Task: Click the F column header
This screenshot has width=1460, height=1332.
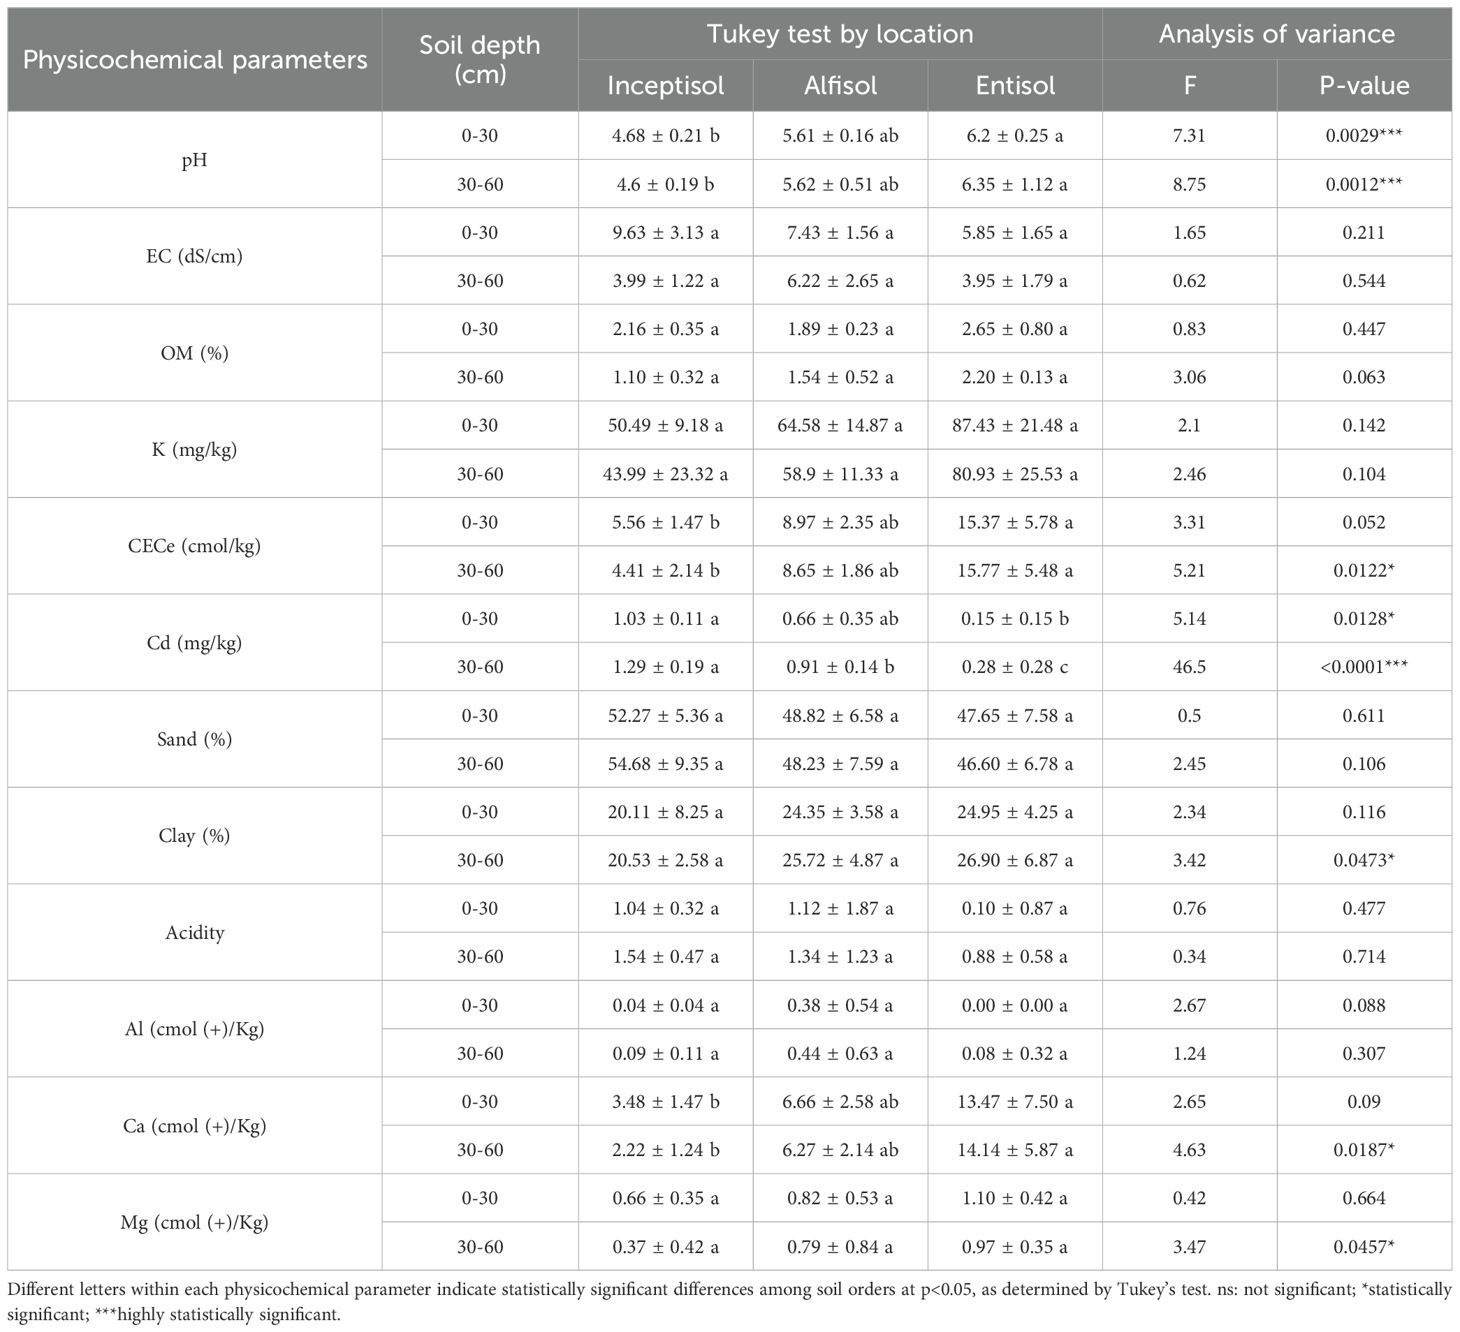Action: coord(1189,85)
